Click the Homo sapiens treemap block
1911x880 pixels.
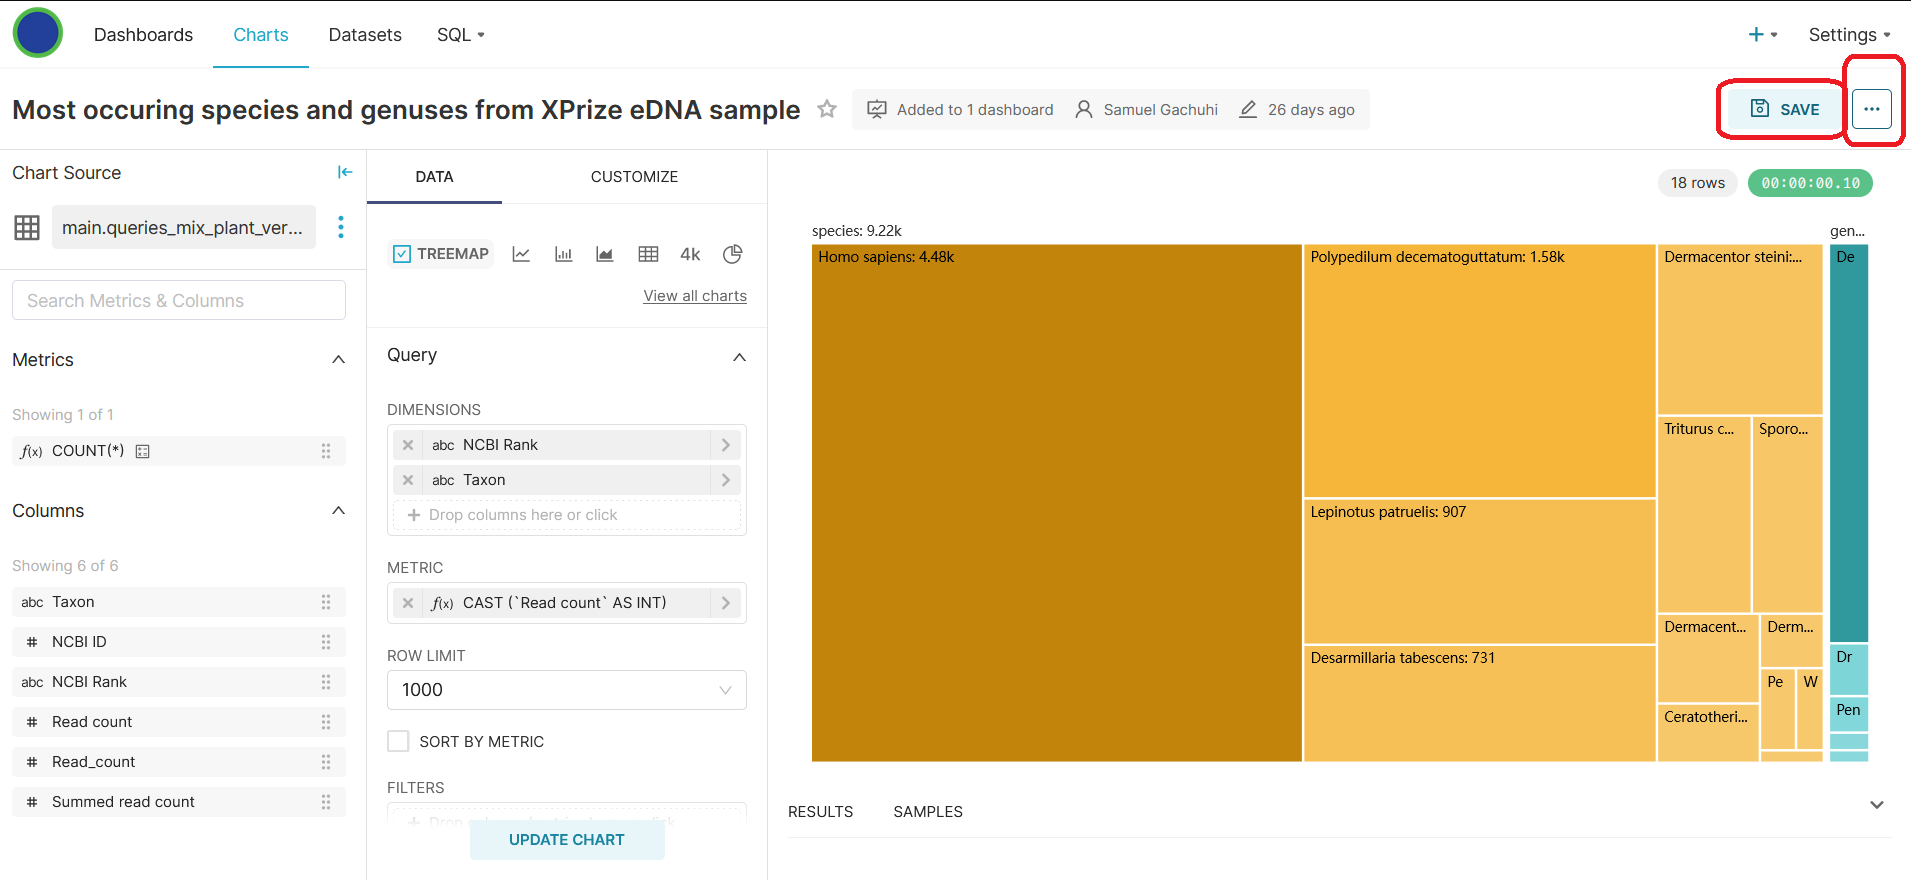tap(1056, 503)
